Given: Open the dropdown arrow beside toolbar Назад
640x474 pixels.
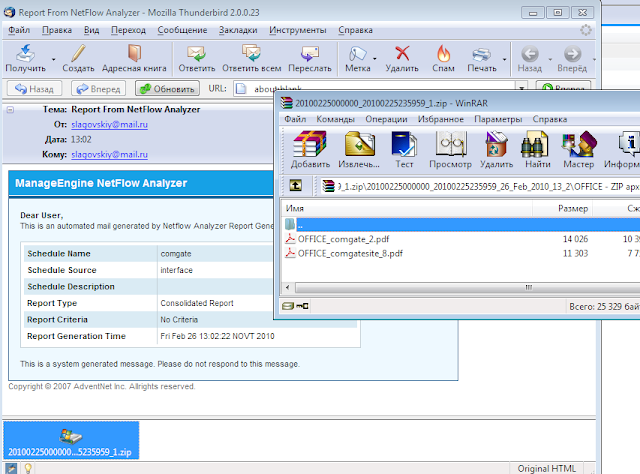Looking at the screenshot, I should tap(550, 60).
